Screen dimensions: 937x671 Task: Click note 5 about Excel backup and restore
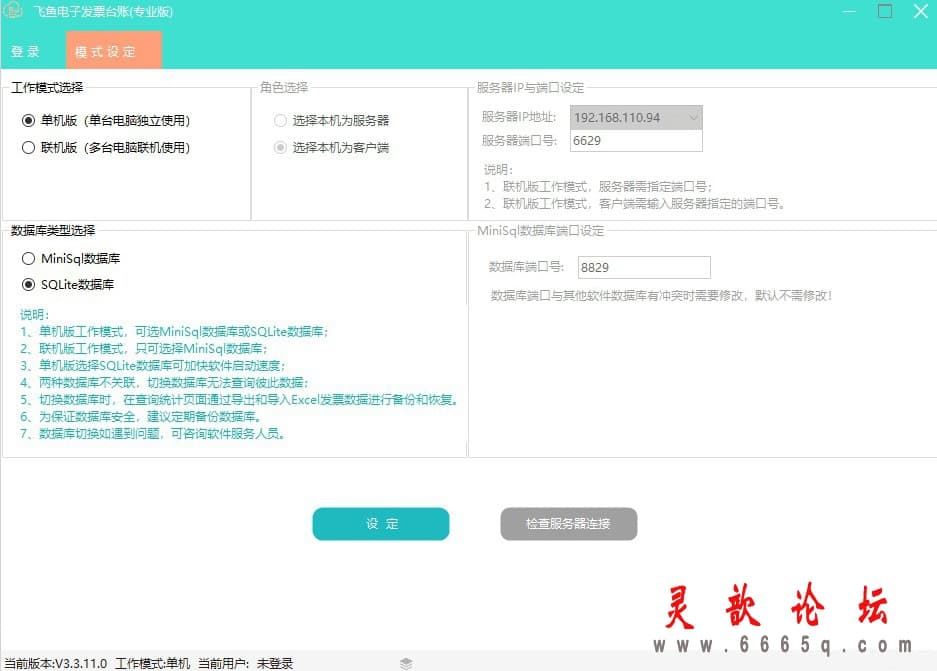[239, 400]
